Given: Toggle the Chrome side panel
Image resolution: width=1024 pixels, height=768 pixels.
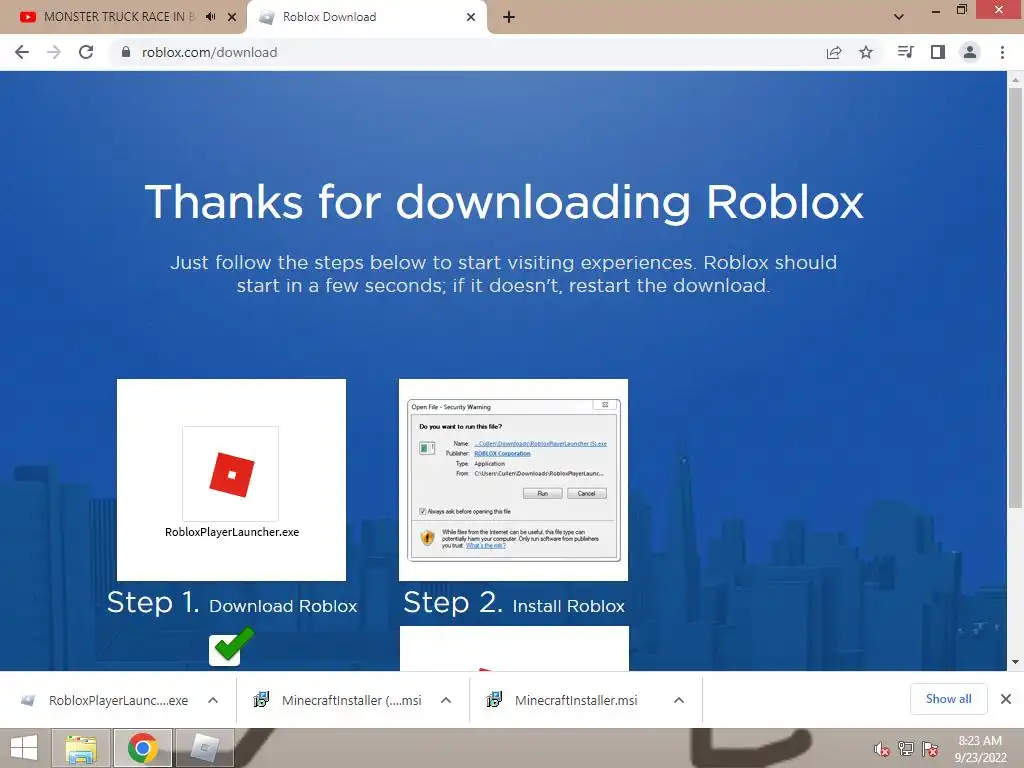Looking at the screenshot, I should click(938, 52).
